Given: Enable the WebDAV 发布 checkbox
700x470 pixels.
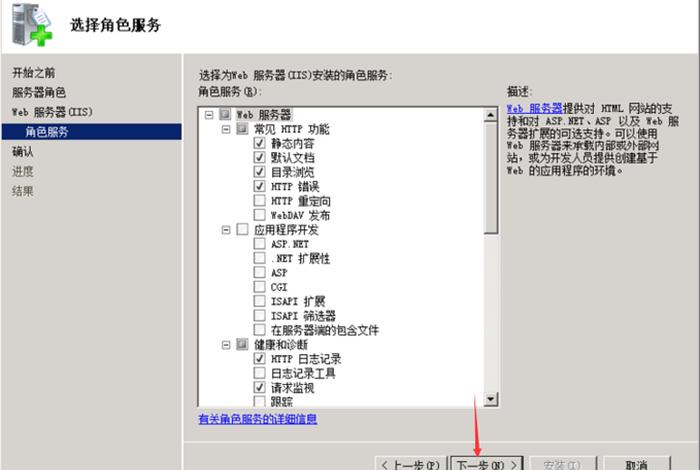Looking at the screenshot, I should click(259, 215).
